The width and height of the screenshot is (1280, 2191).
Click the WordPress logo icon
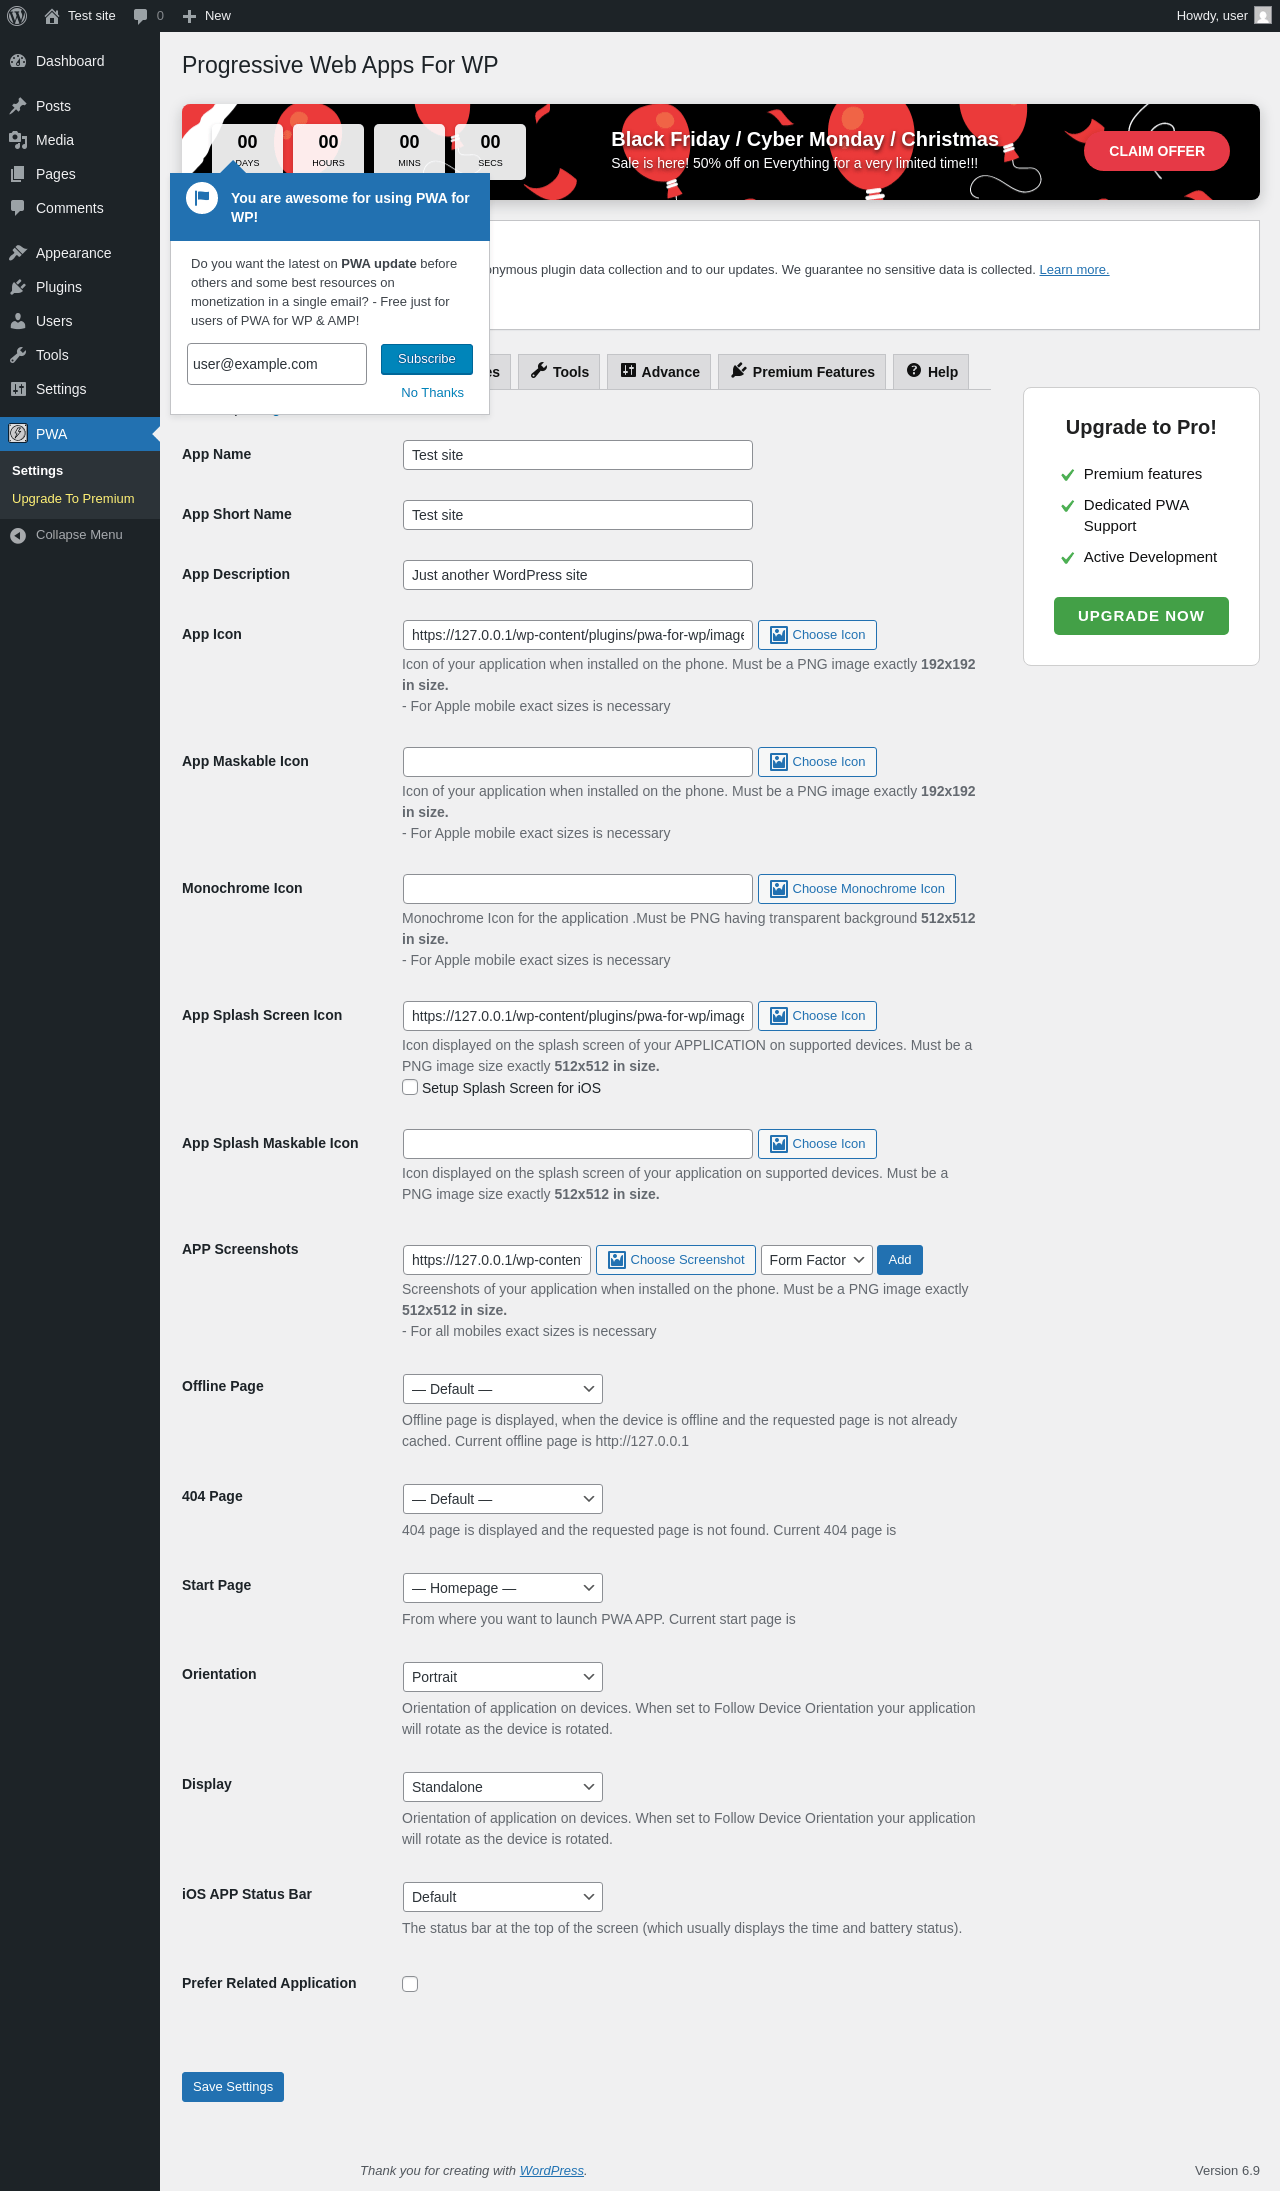[x=17, y=16]
